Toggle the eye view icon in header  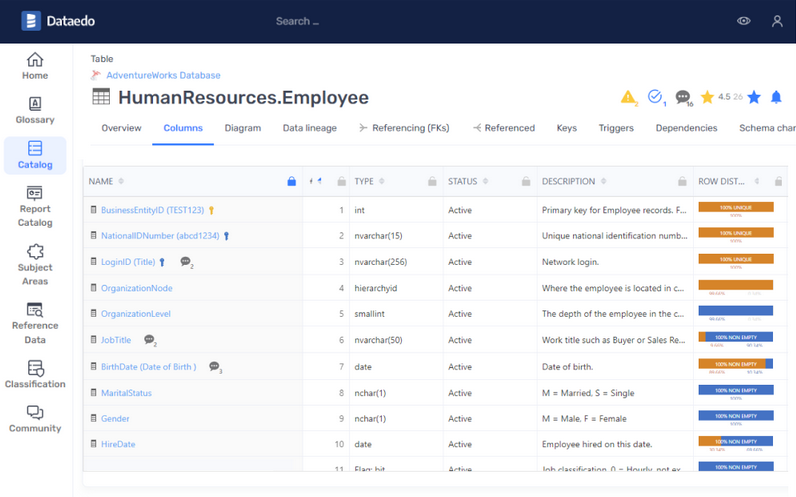pyautogui.click(x=744, y=21)
